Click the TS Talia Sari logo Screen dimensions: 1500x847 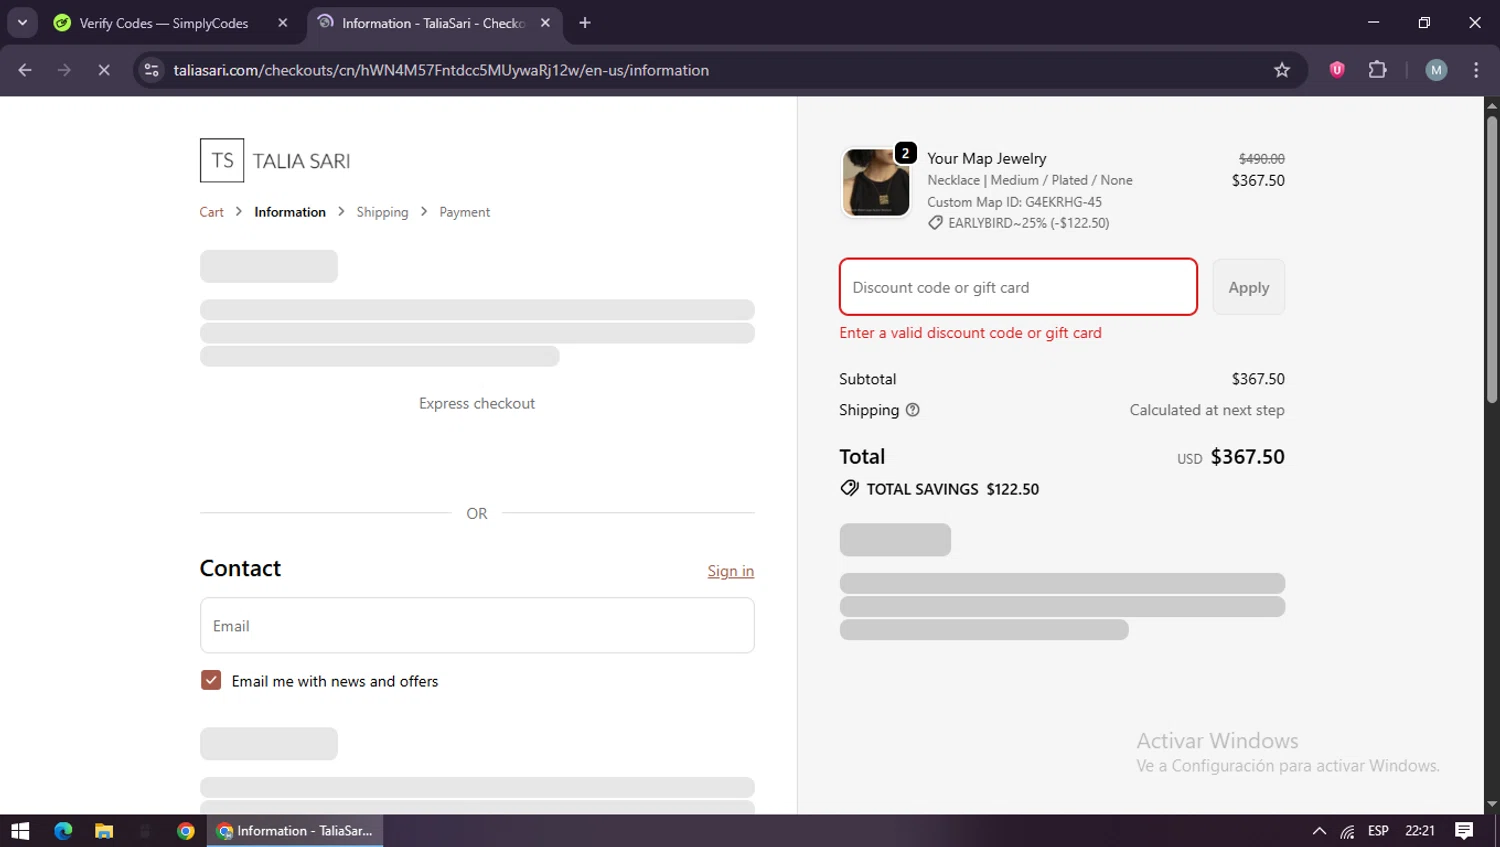click(275, 160)
